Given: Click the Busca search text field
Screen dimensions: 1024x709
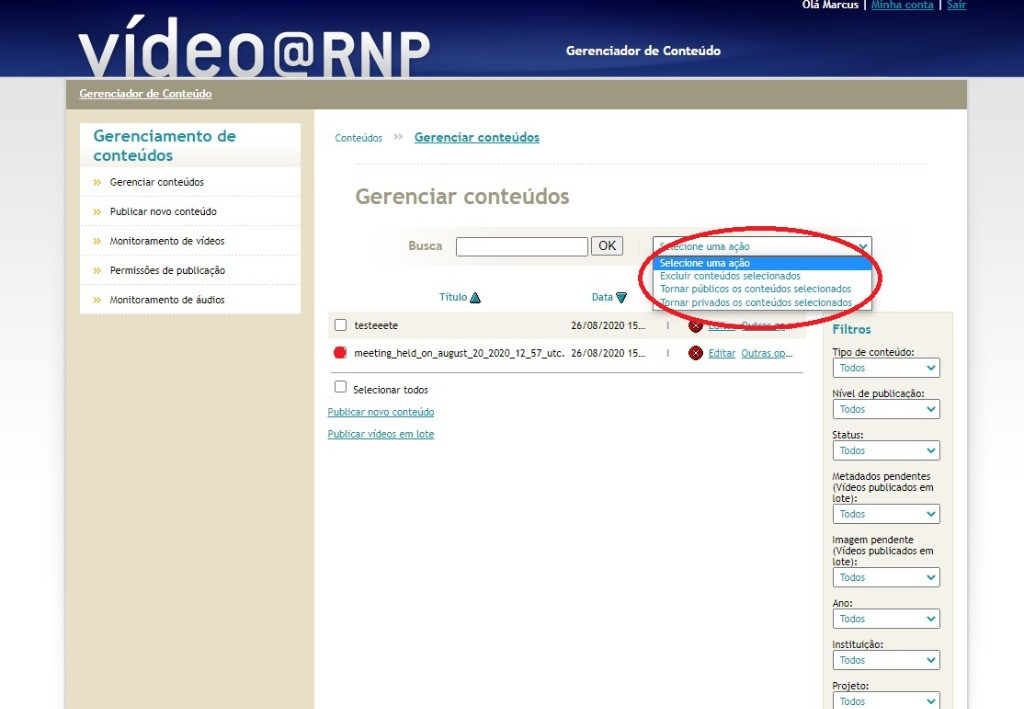Looking at the screenshot, I should [x=522, y=246].
